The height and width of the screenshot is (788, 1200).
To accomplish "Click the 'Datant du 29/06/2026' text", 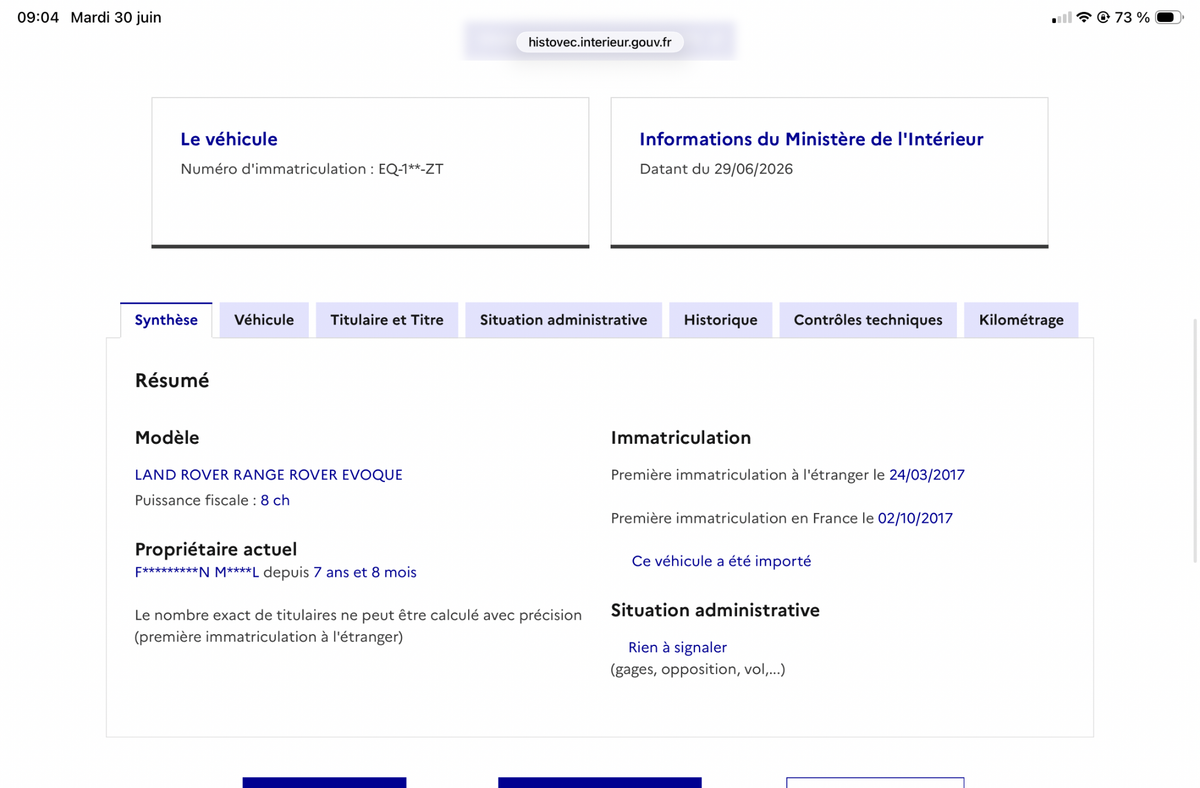I will (x=716, y=169).
